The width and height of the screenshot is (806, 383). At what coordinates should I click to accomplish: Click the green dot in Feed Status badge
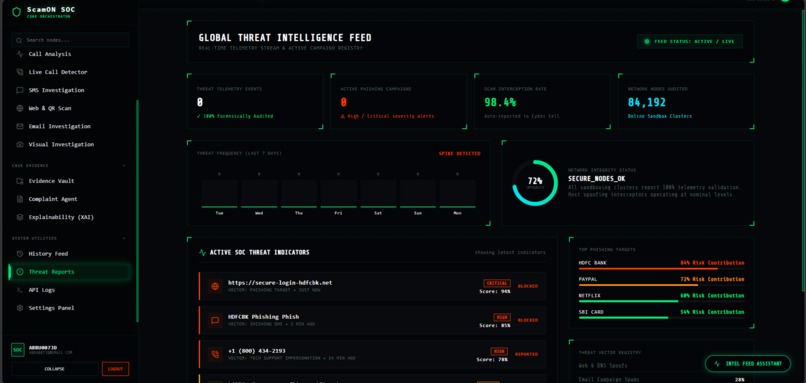(647, 42)
